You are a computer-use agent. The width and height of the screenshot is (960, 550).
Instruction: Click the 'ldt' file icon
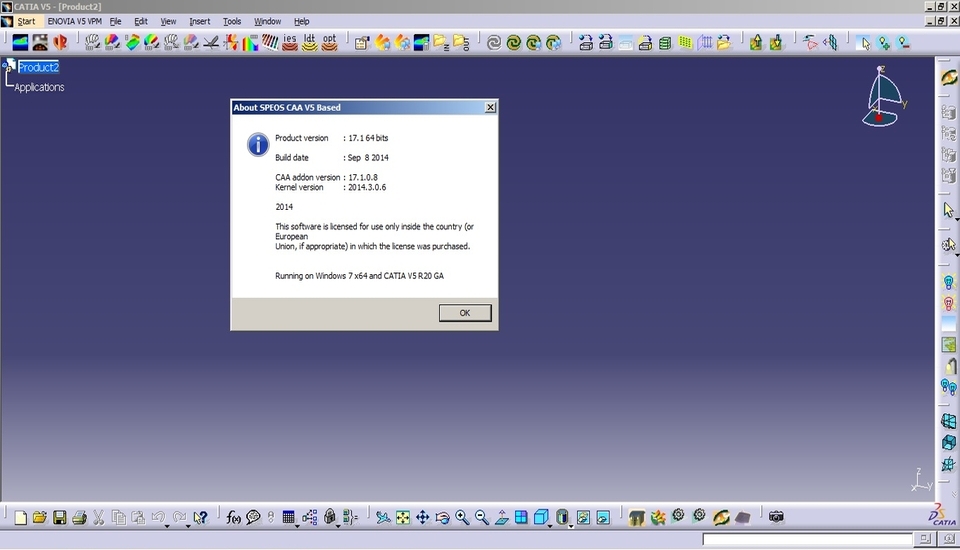click(x=310, y=42)
